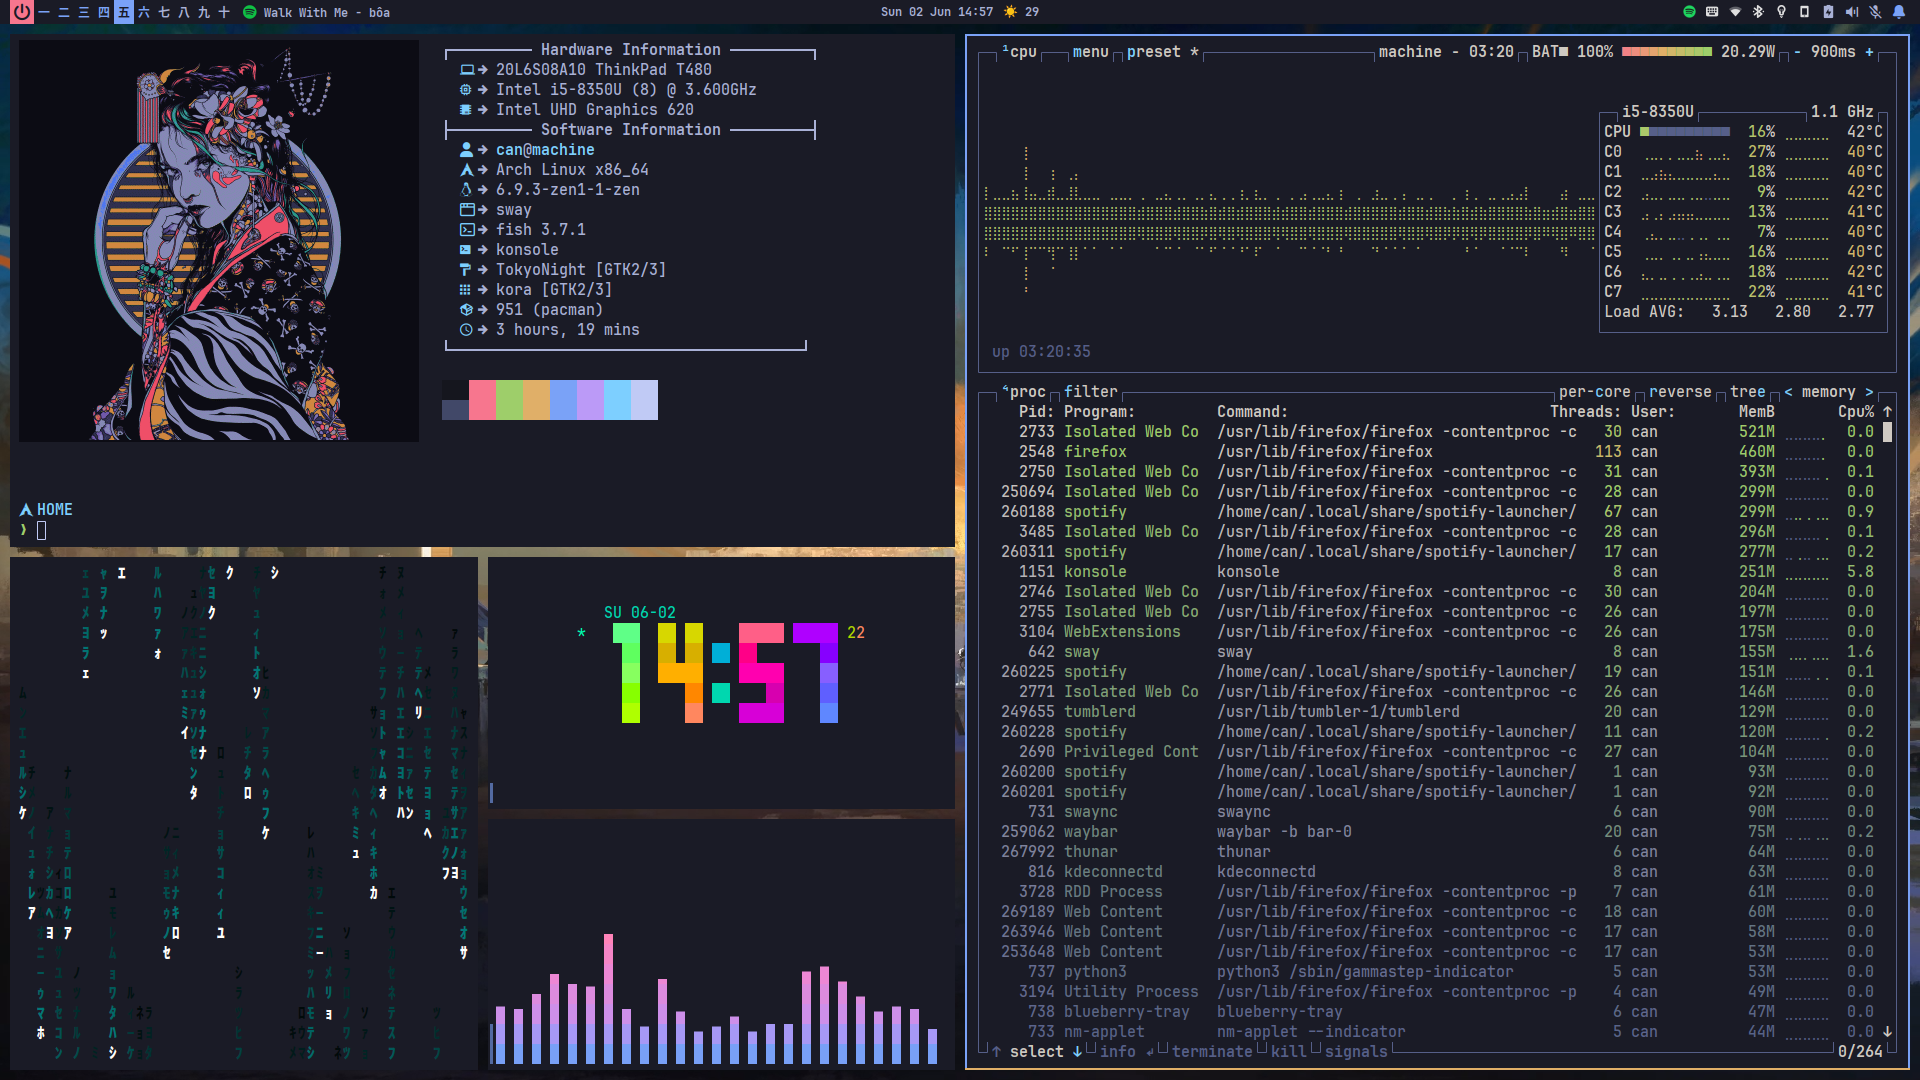Click the geisha artwork image in the terminal
Viewport: 1920px width, 1080px height.
coord(219,241)
